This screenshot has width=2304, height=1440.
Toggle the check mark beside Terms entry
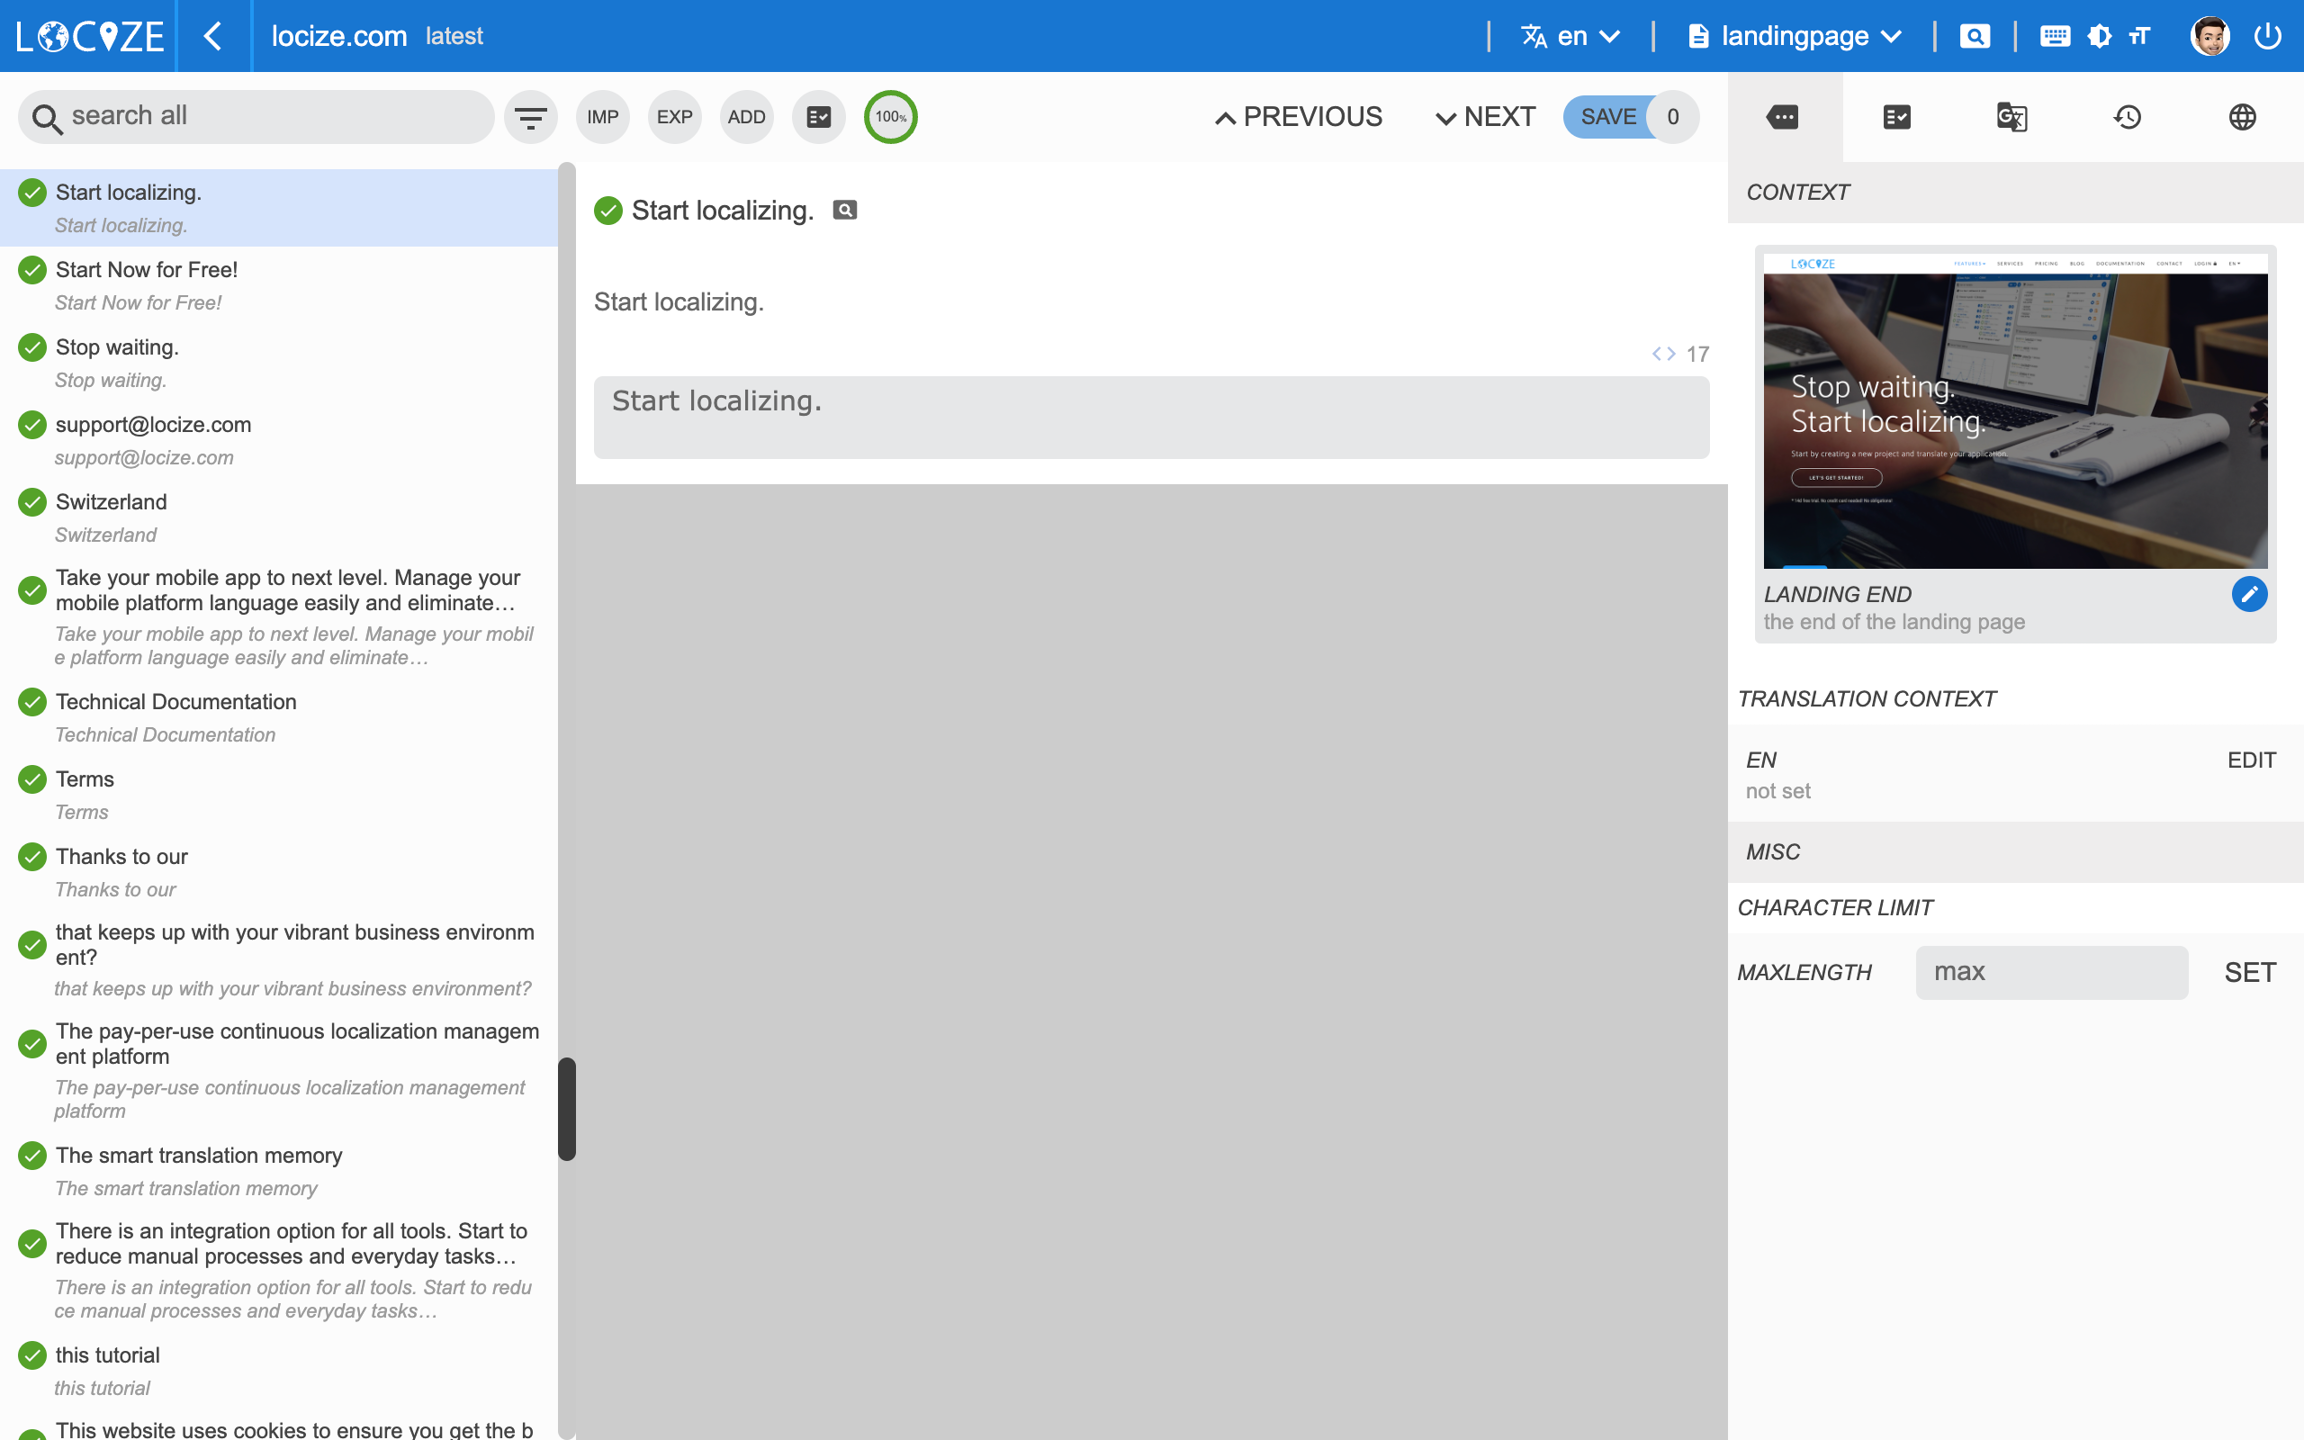[x=32, y=779]
